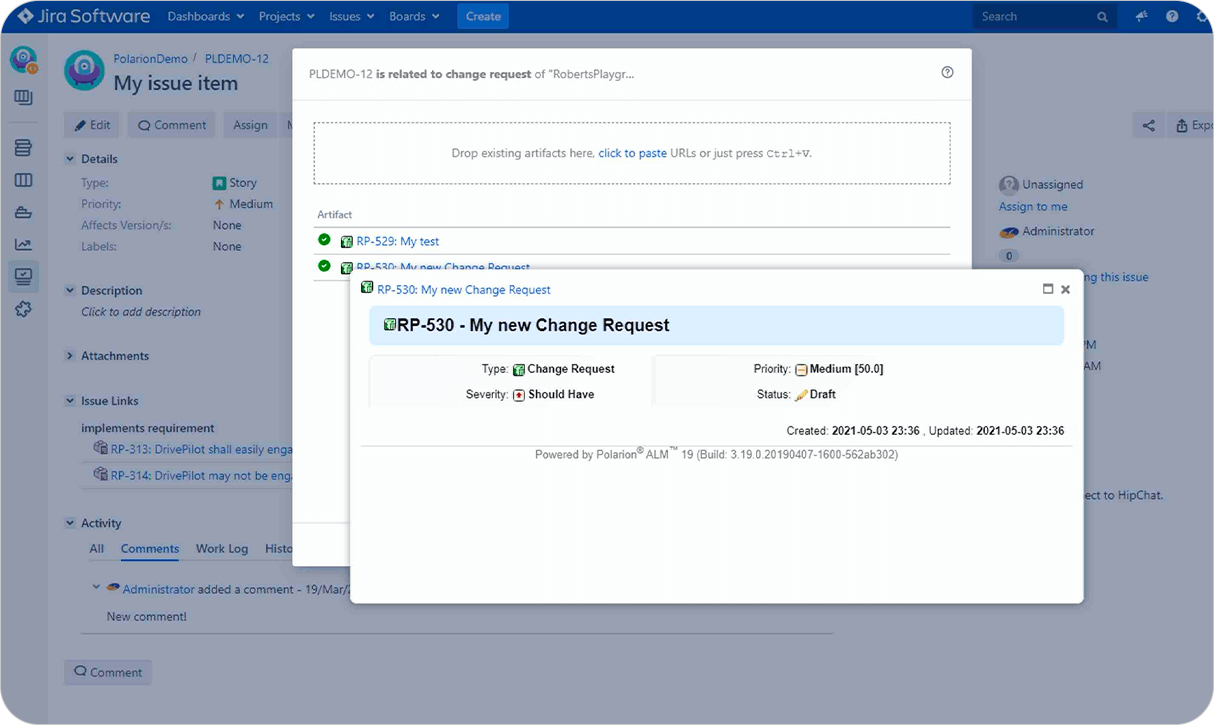Image resolution: width=1214 pixels, height=725 pixels.
Task: Open linked requirement RP-314
Action: coord(200,476)
